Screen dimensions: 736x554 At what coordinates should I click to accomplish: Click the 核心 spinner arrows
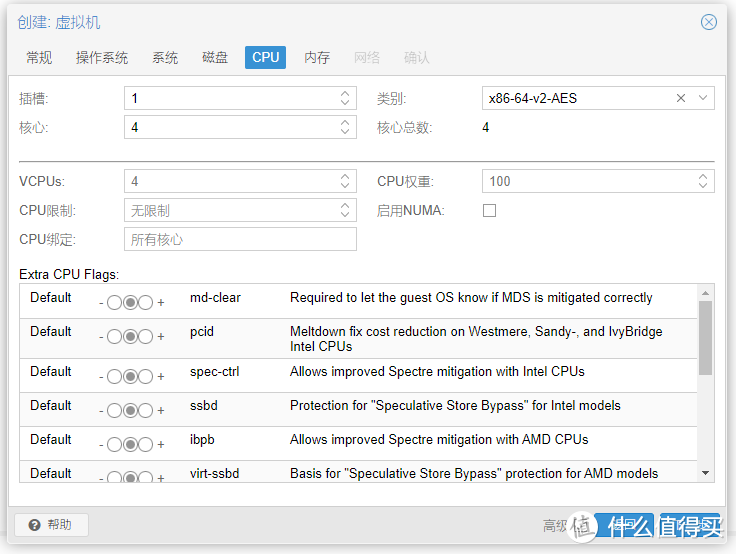pyautogui.click(x=346, y=127)
